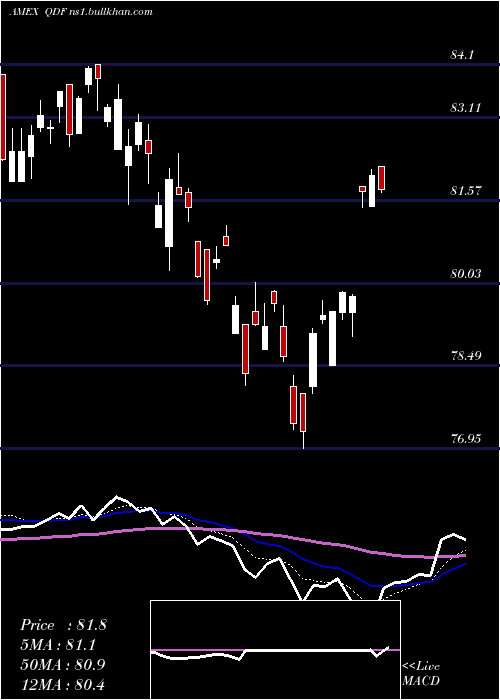Click the 84.1 price level label
This screenshot has width=500, height=700.
[x=462, y=55]
